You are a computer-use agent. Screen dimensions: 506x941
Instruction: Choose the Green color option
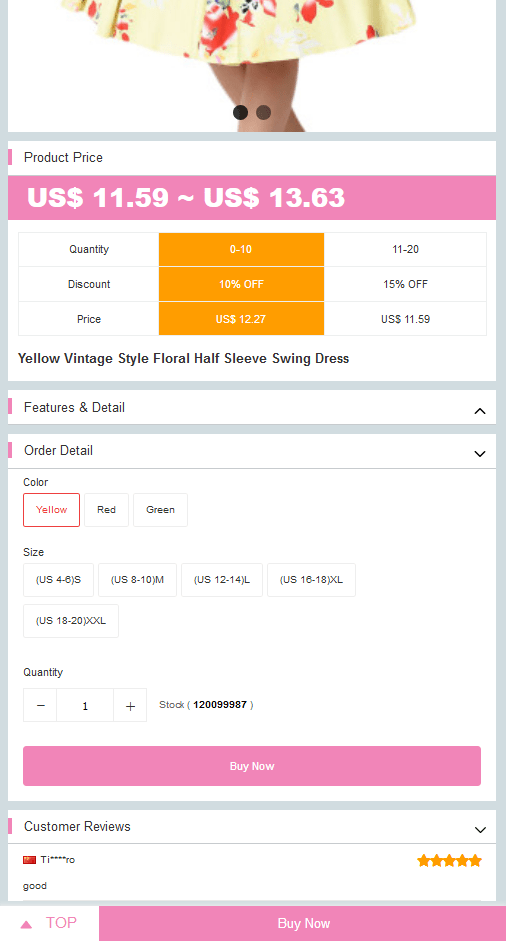tap(160, 510)
